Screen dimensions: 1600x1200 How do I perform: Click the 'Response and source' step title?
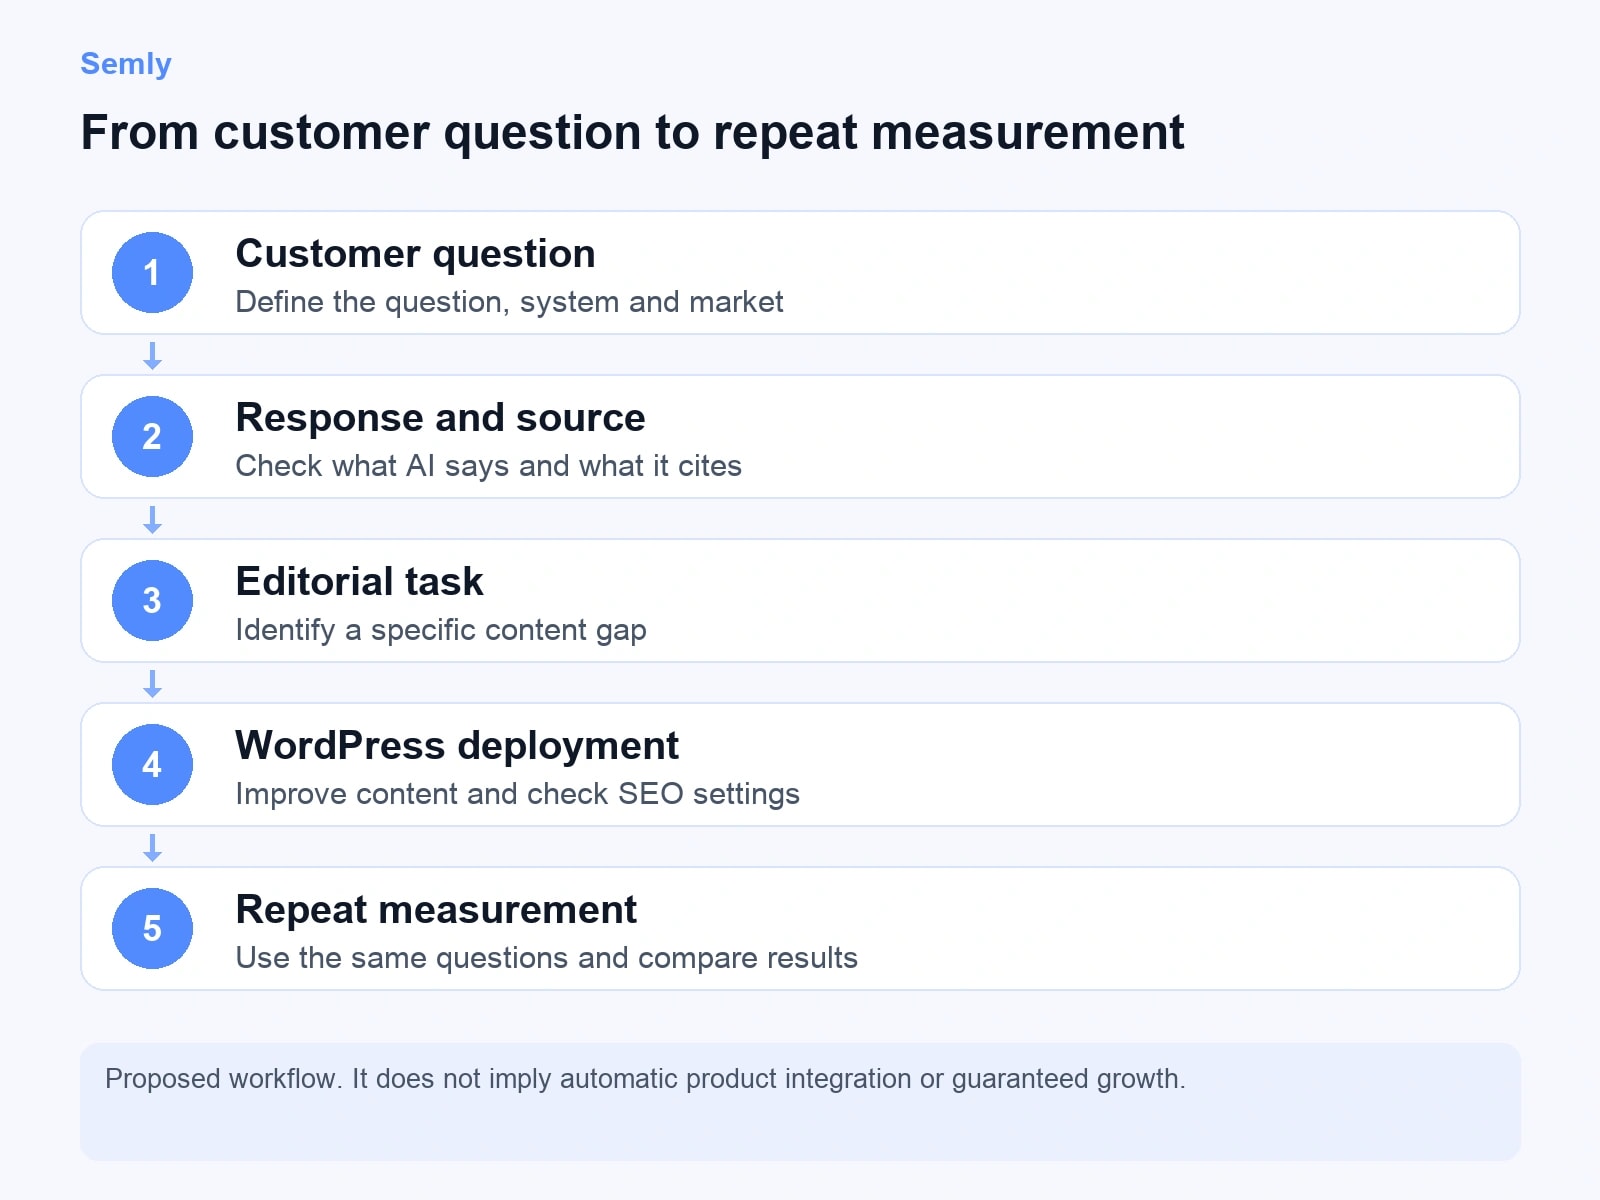pyautogui.click(x=440, y=418)
